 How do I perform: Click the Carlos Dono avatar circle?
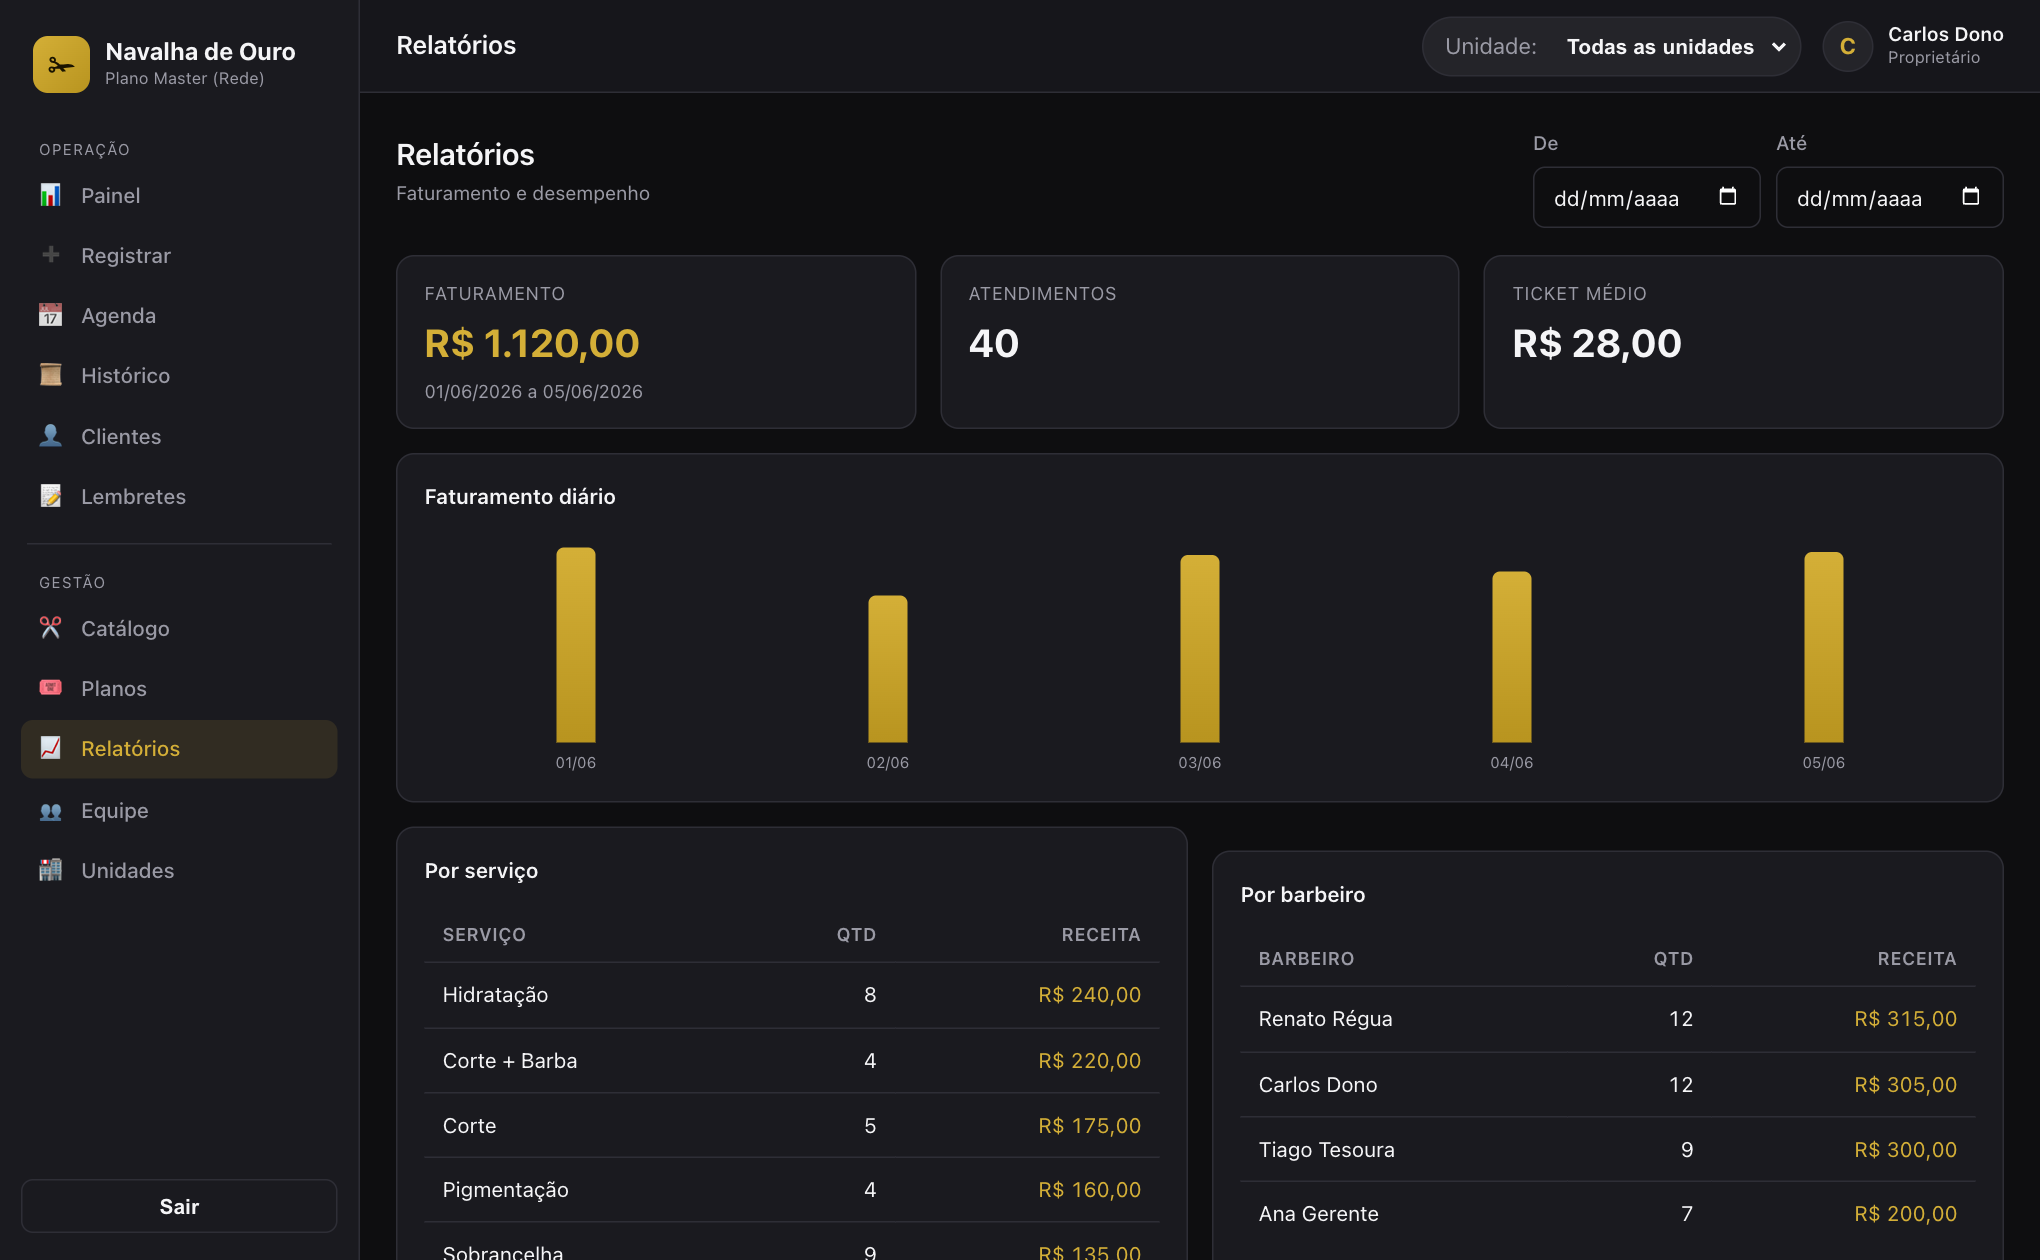point(1847,46)
